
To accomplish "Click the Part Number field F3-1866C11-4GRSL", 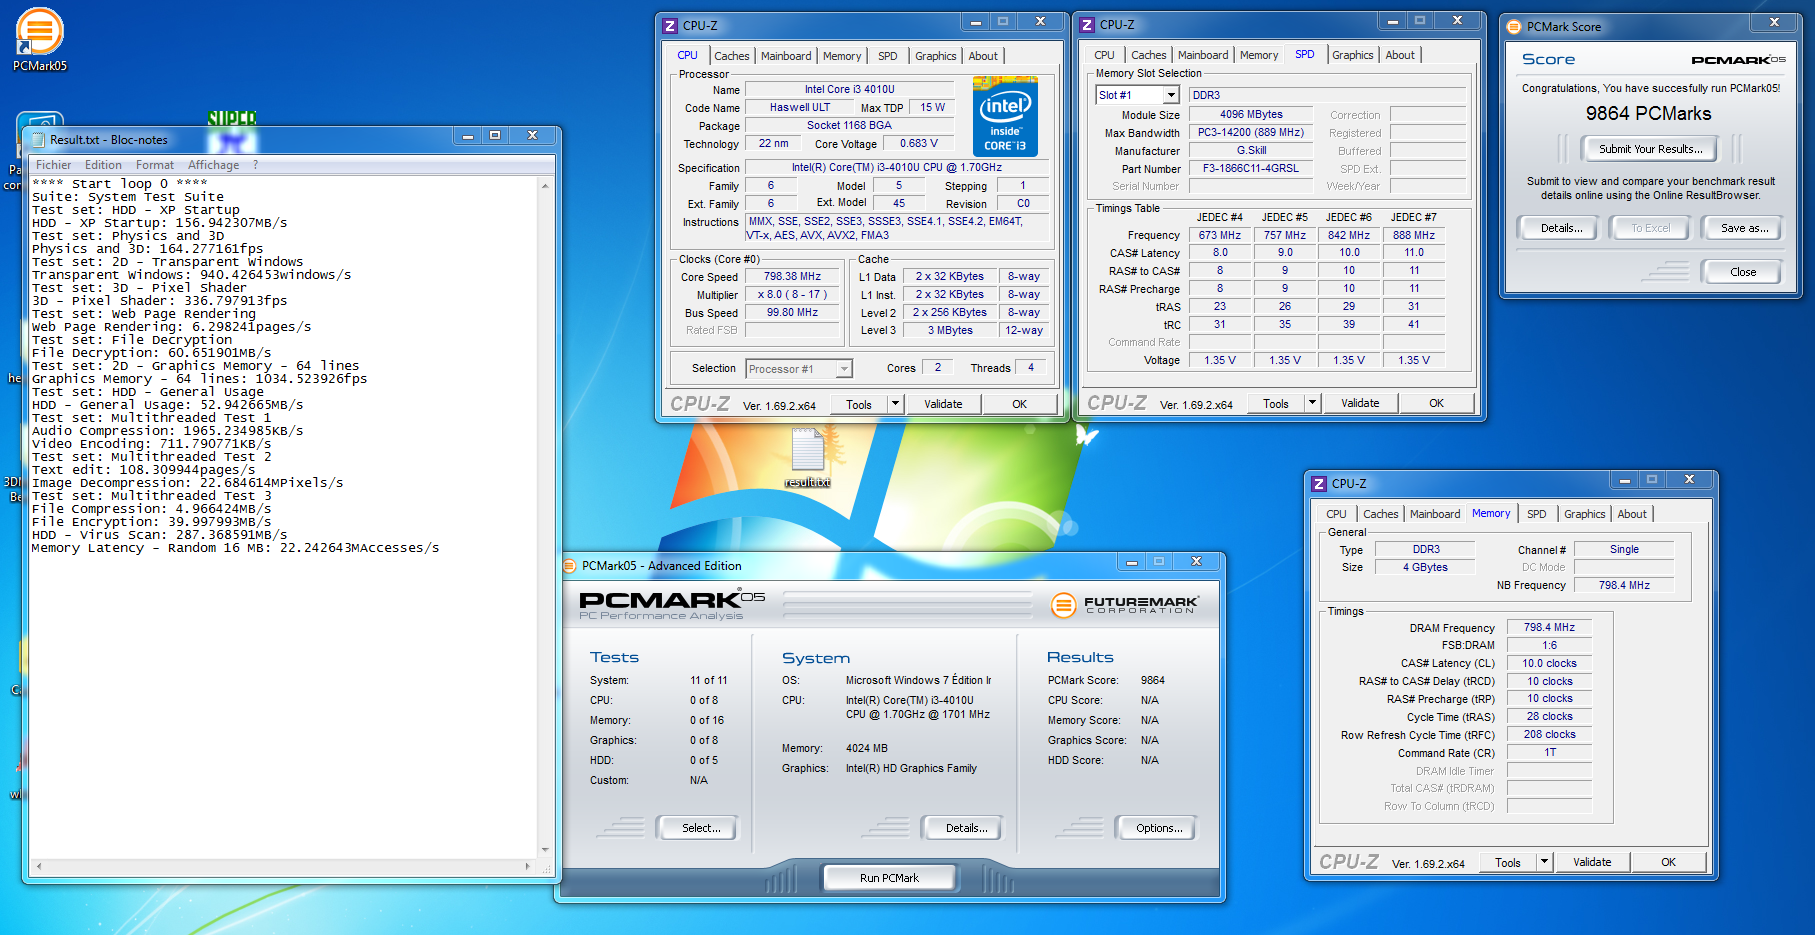I will pos(1250,168).
